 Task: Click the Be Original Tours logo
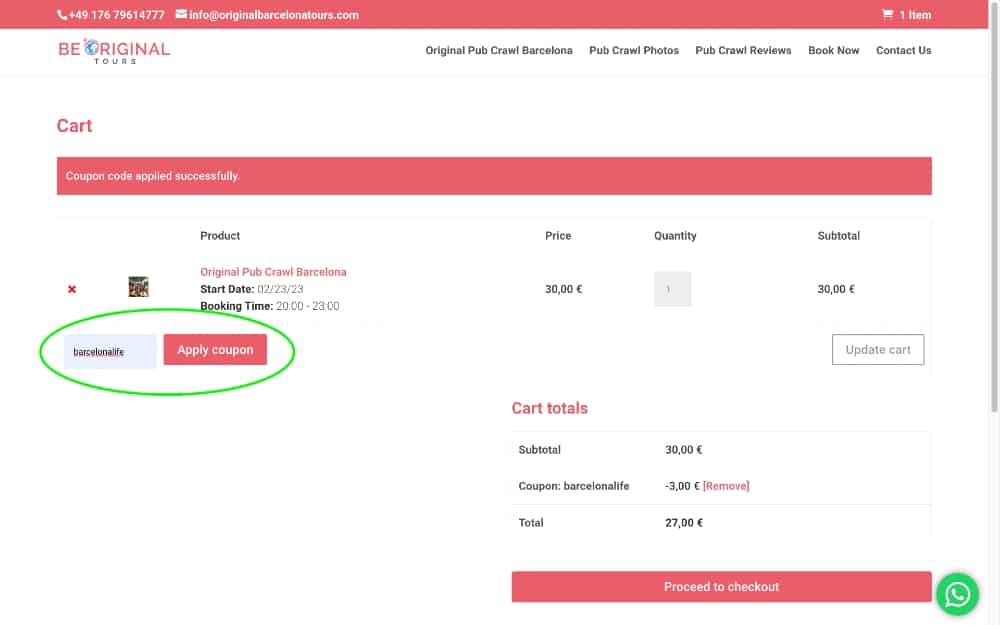pyautogui.click(x=114, y=51)
